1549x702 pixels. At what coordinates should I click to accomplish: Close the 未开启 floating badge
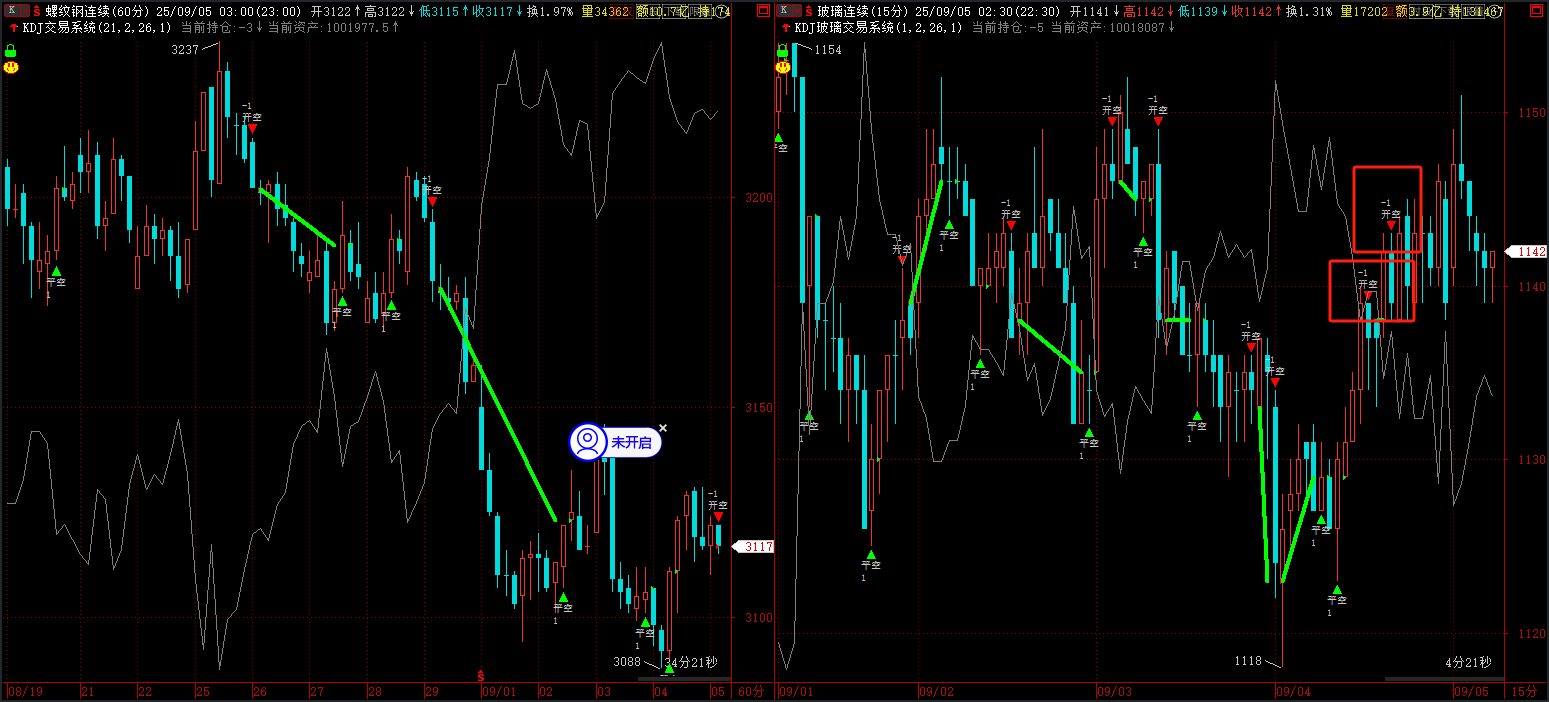point(662,428)
